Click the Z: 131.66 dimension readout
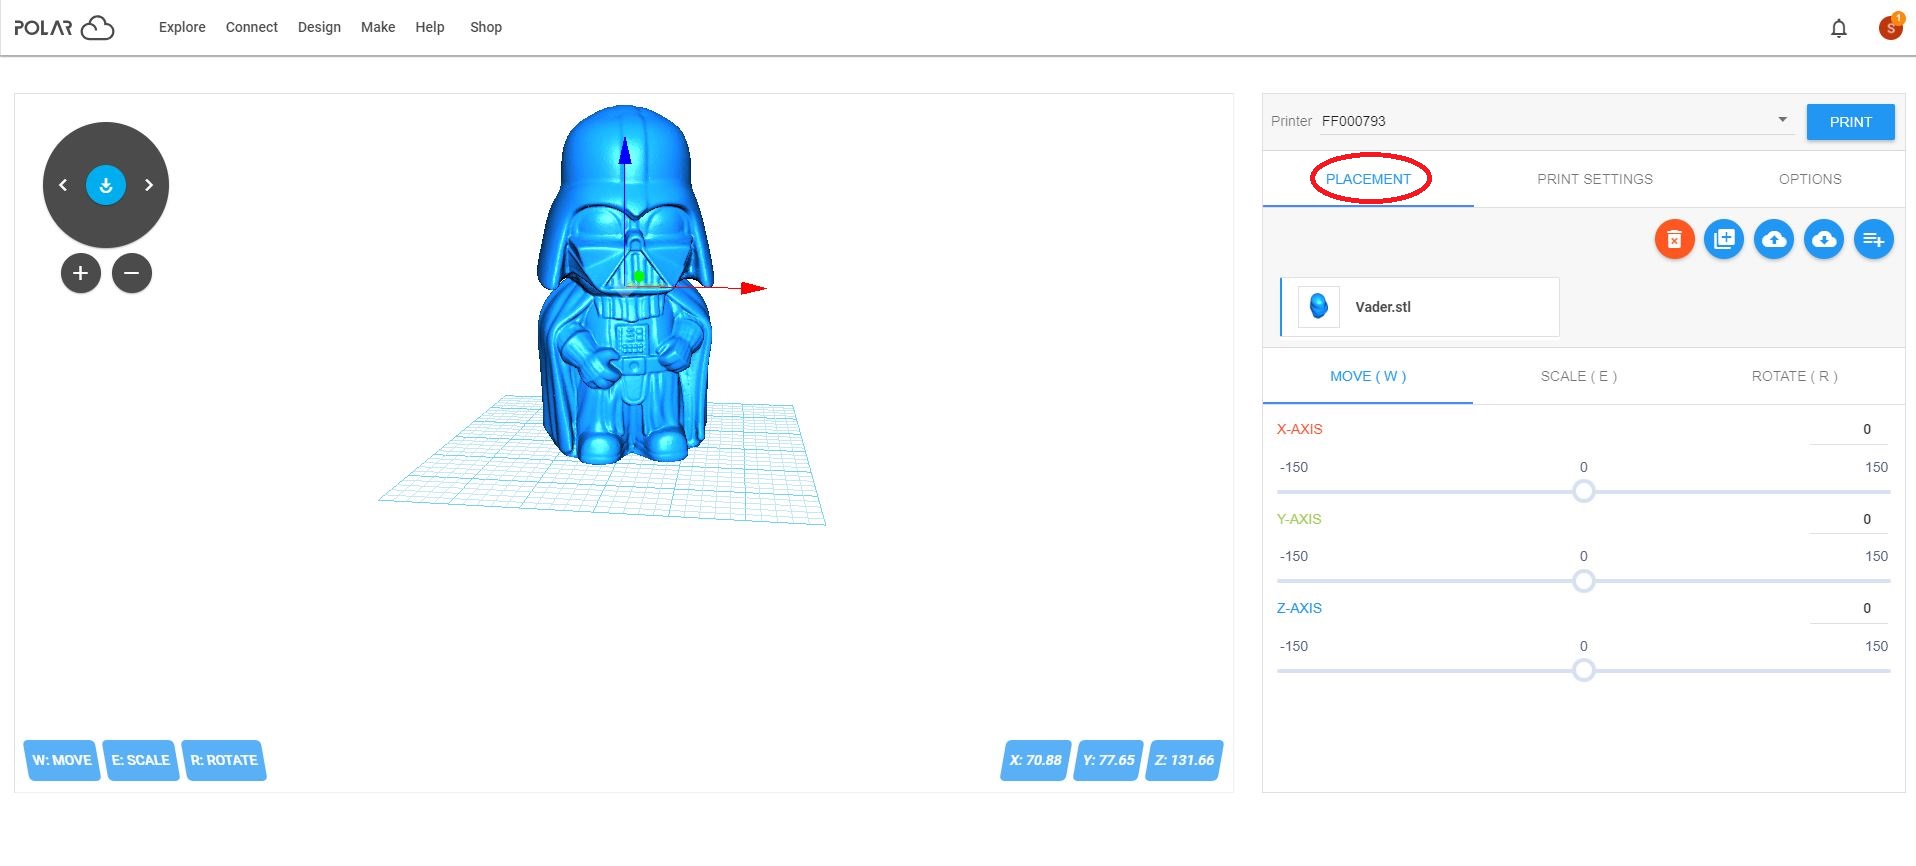This screenshot has height=866, width=1916. [1185, 760]
